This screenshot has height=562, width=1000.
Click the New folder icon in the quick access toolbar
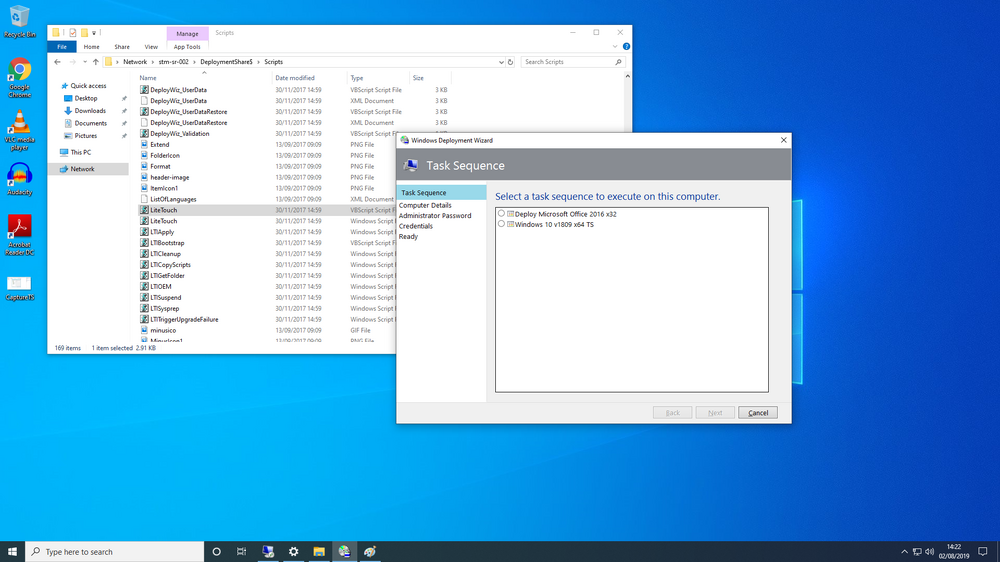84,33
